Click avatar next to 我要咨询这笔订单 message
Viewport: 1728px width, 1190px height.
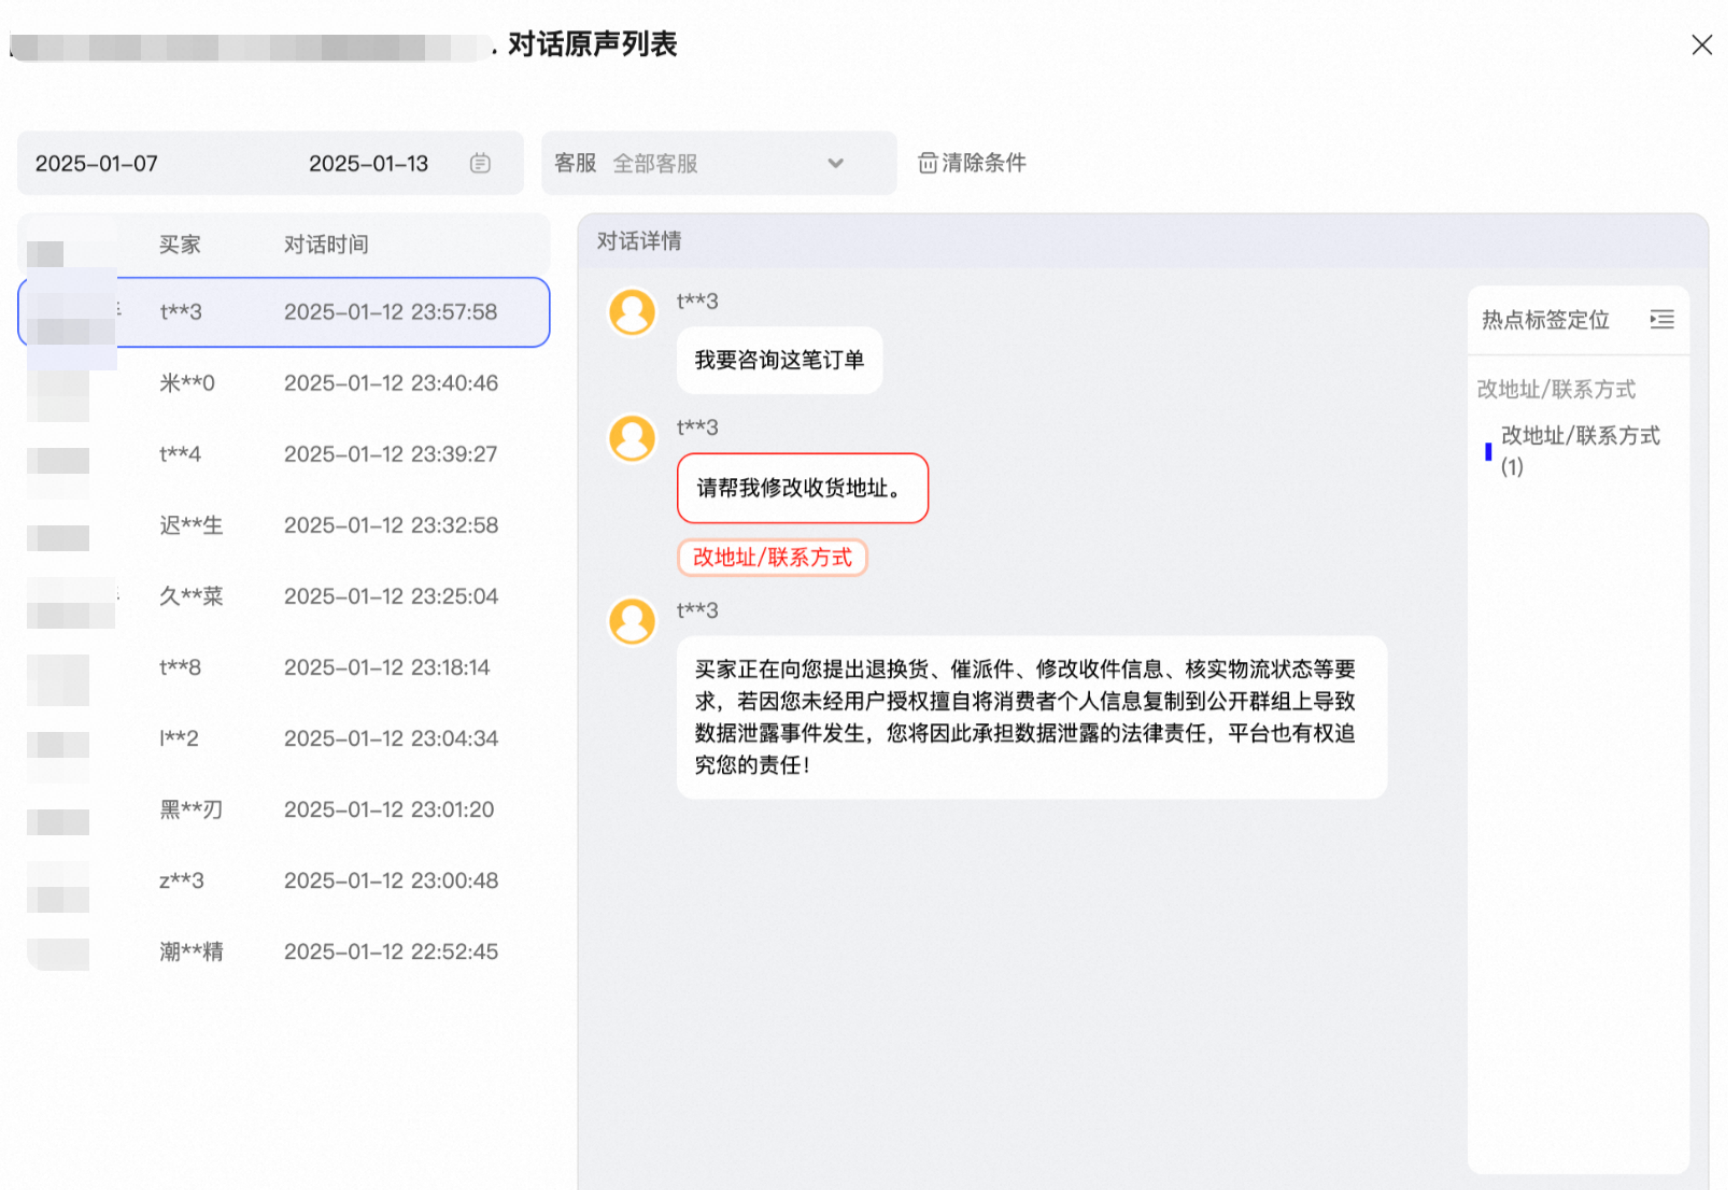point(632,312)
